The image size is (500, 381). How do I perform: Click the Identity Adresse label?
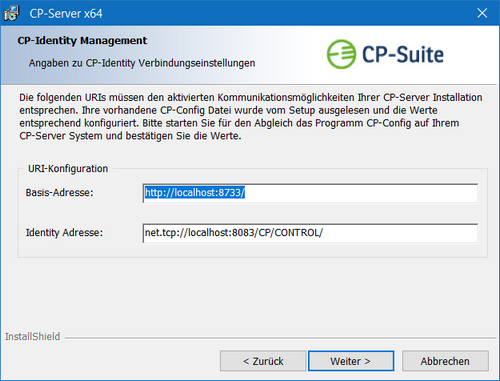point(64,232)
